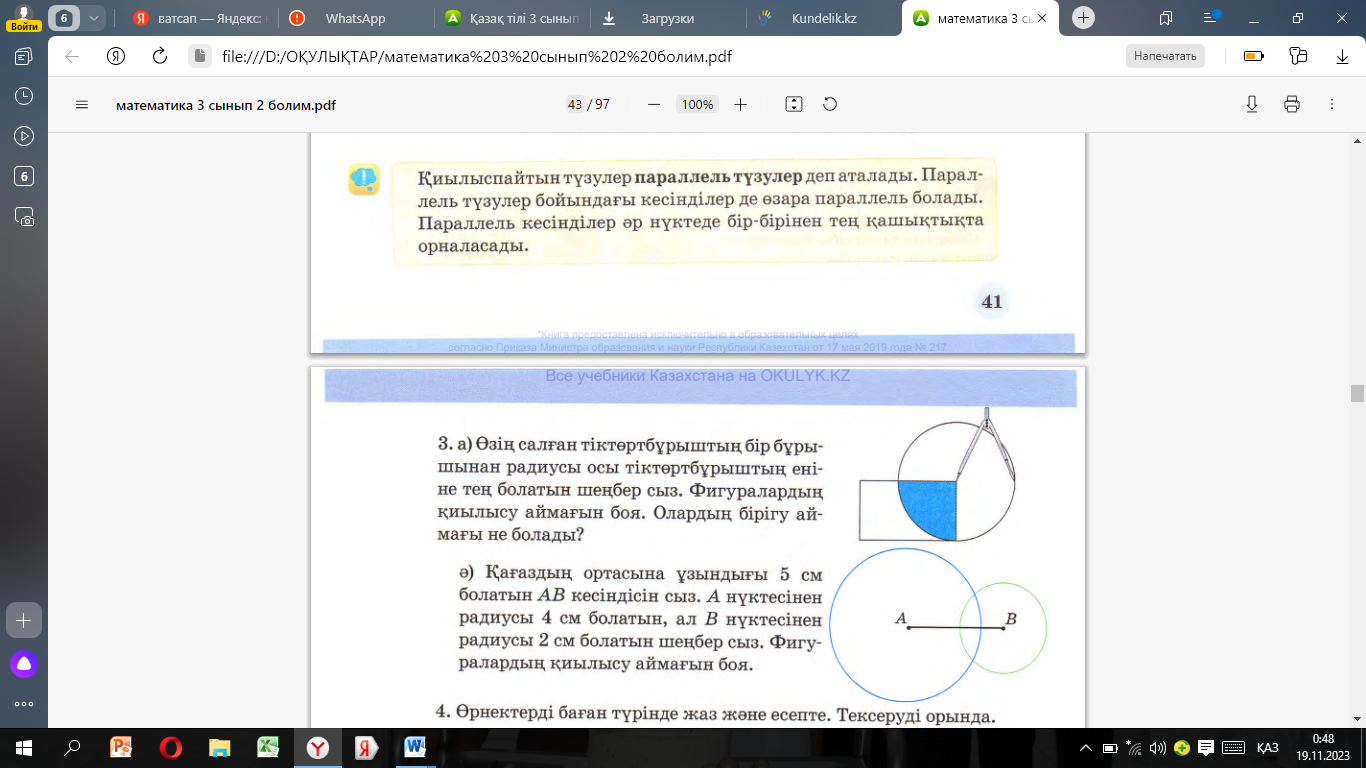Click the file info icon in address bar
This screenshot has height=768, width=1366.
coord(199,56)
